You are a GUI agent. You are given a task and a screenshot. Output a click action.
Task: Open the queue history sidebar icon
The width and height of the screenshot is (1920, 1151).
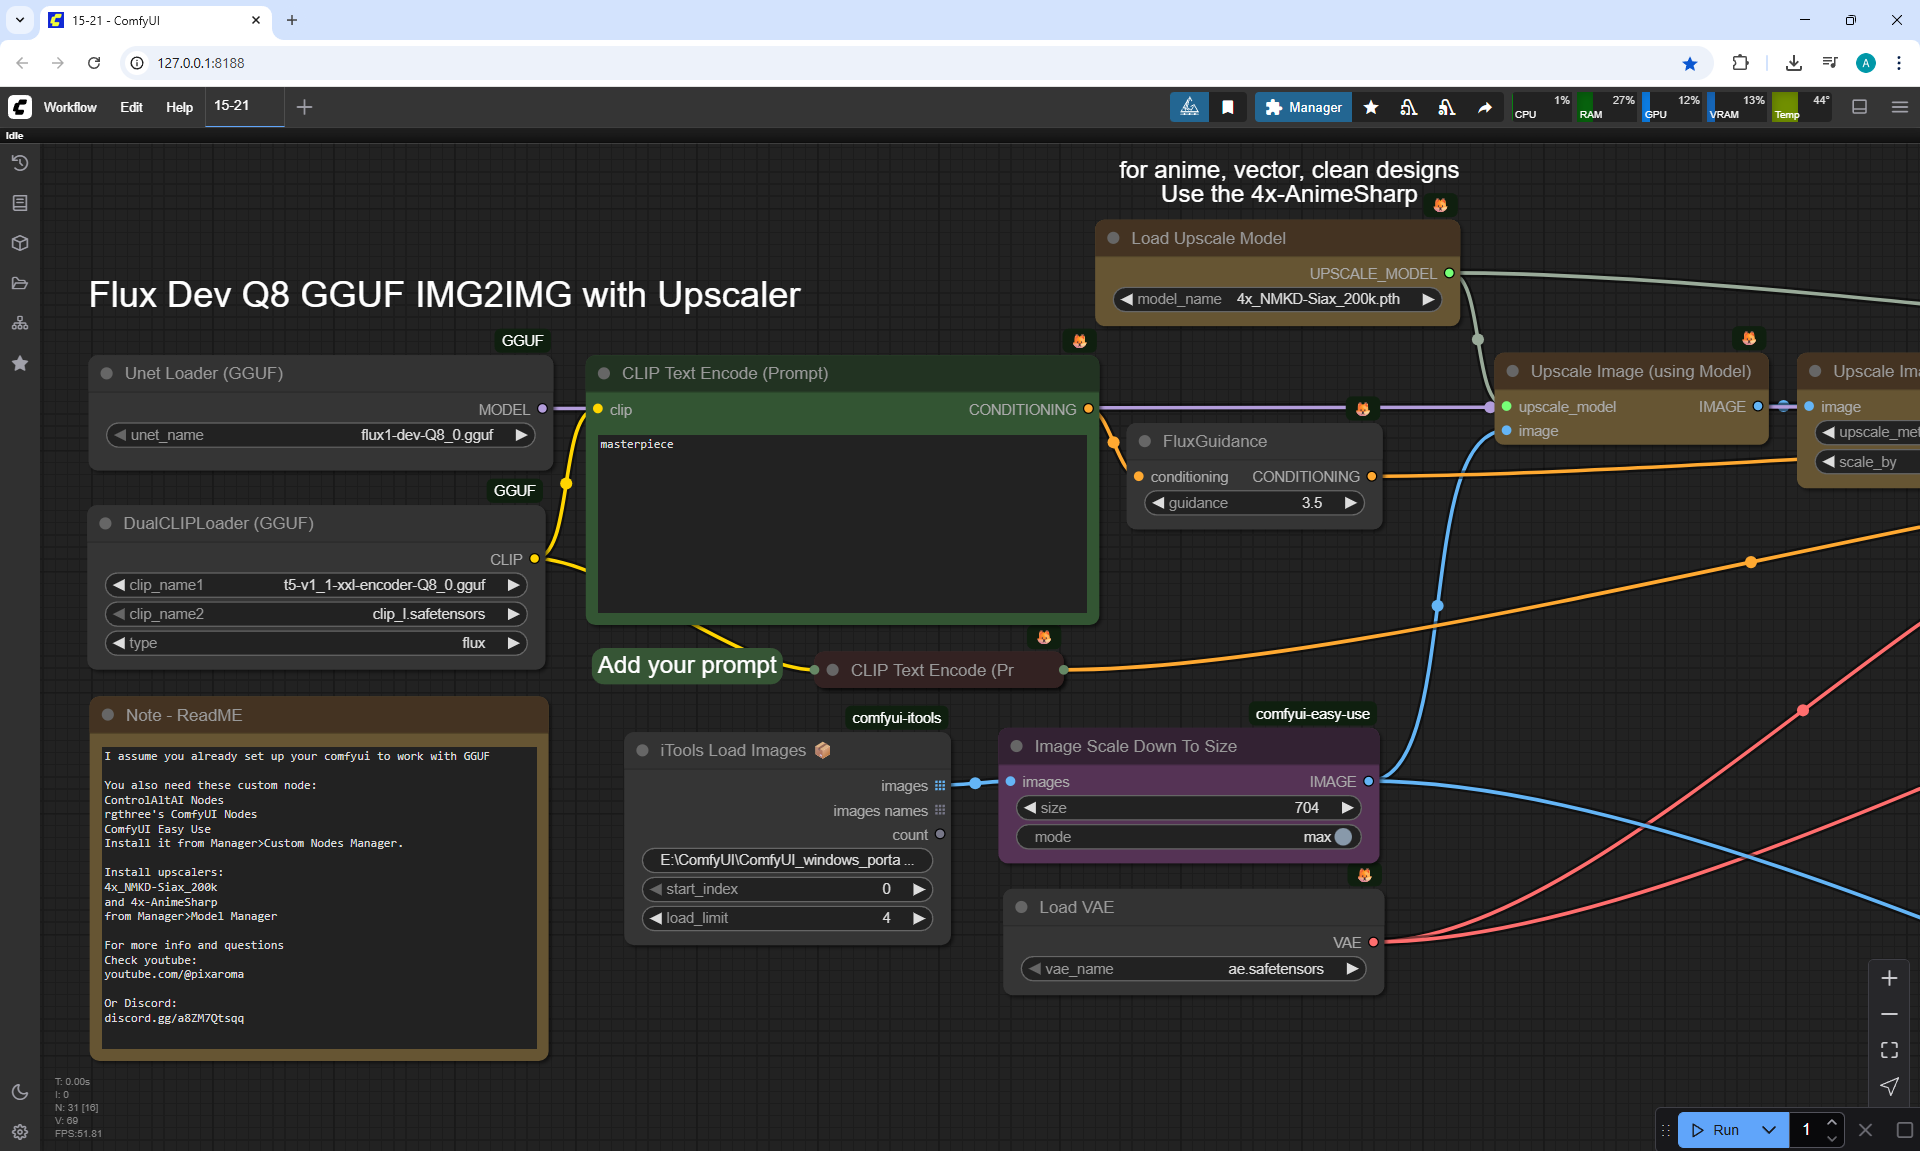tap(20, 163)
